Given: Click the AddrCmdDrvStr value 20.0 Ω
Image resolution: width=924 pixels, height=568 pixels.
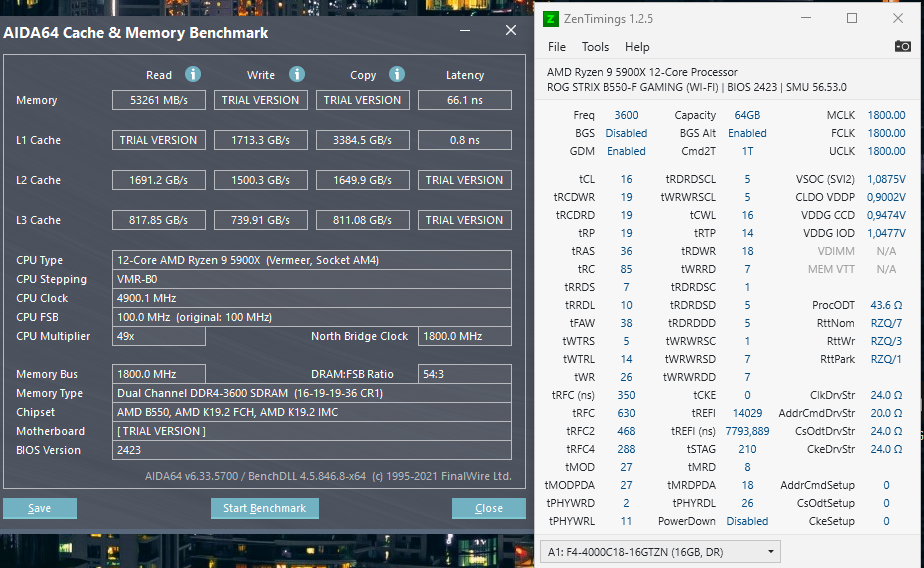Looking at the screenshot, I should (x=886, y=413).
